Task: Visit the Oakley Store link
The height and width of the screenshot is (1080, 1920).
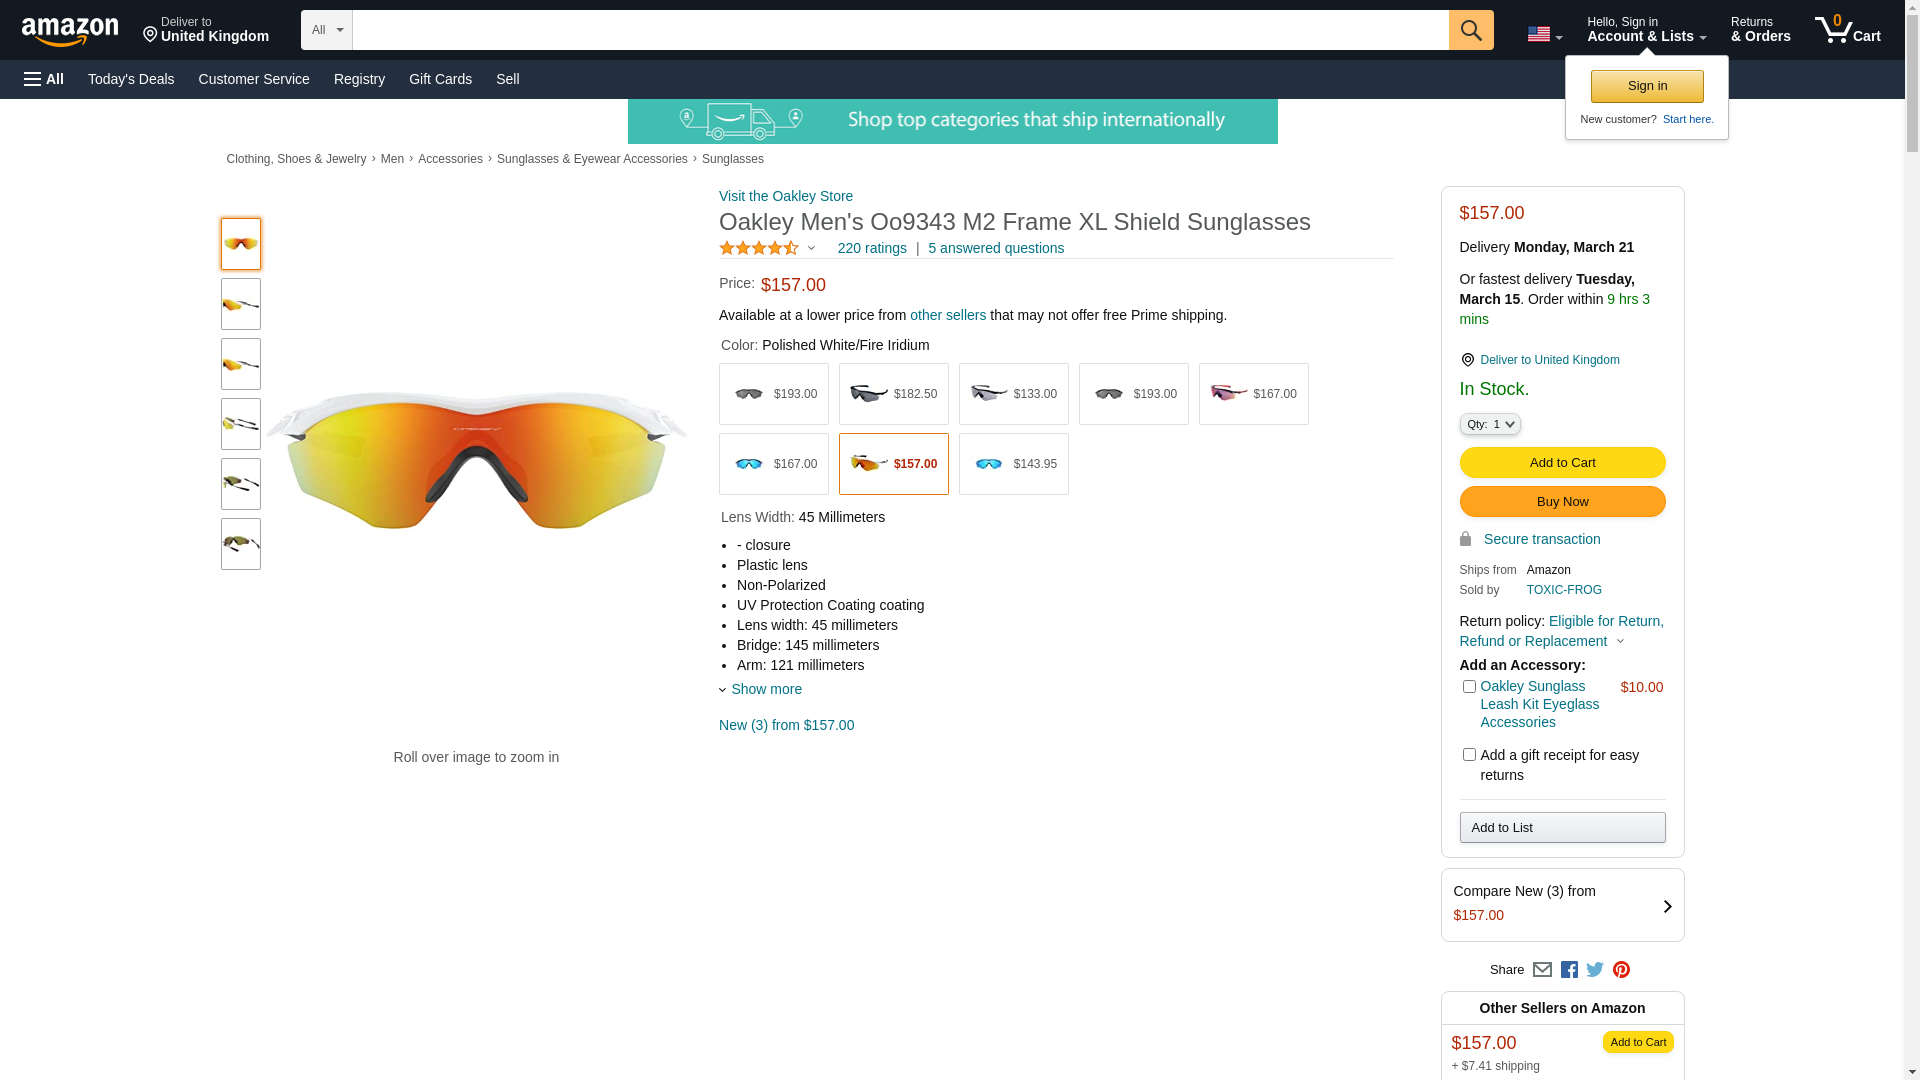Action: [x=785, y=196]
